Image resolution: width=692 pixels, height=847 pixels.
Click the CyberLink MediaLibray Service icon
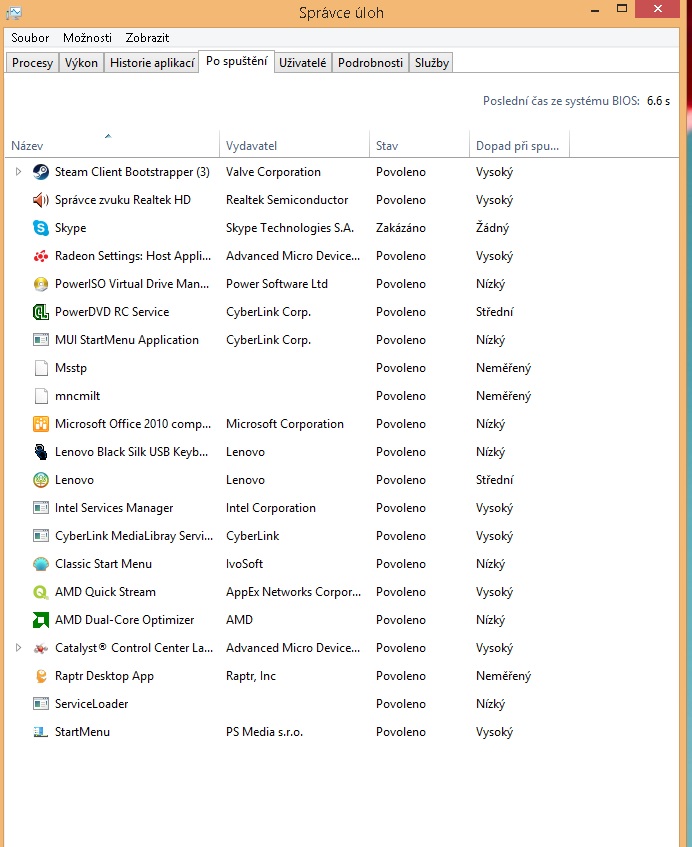(x=41, y=536)
